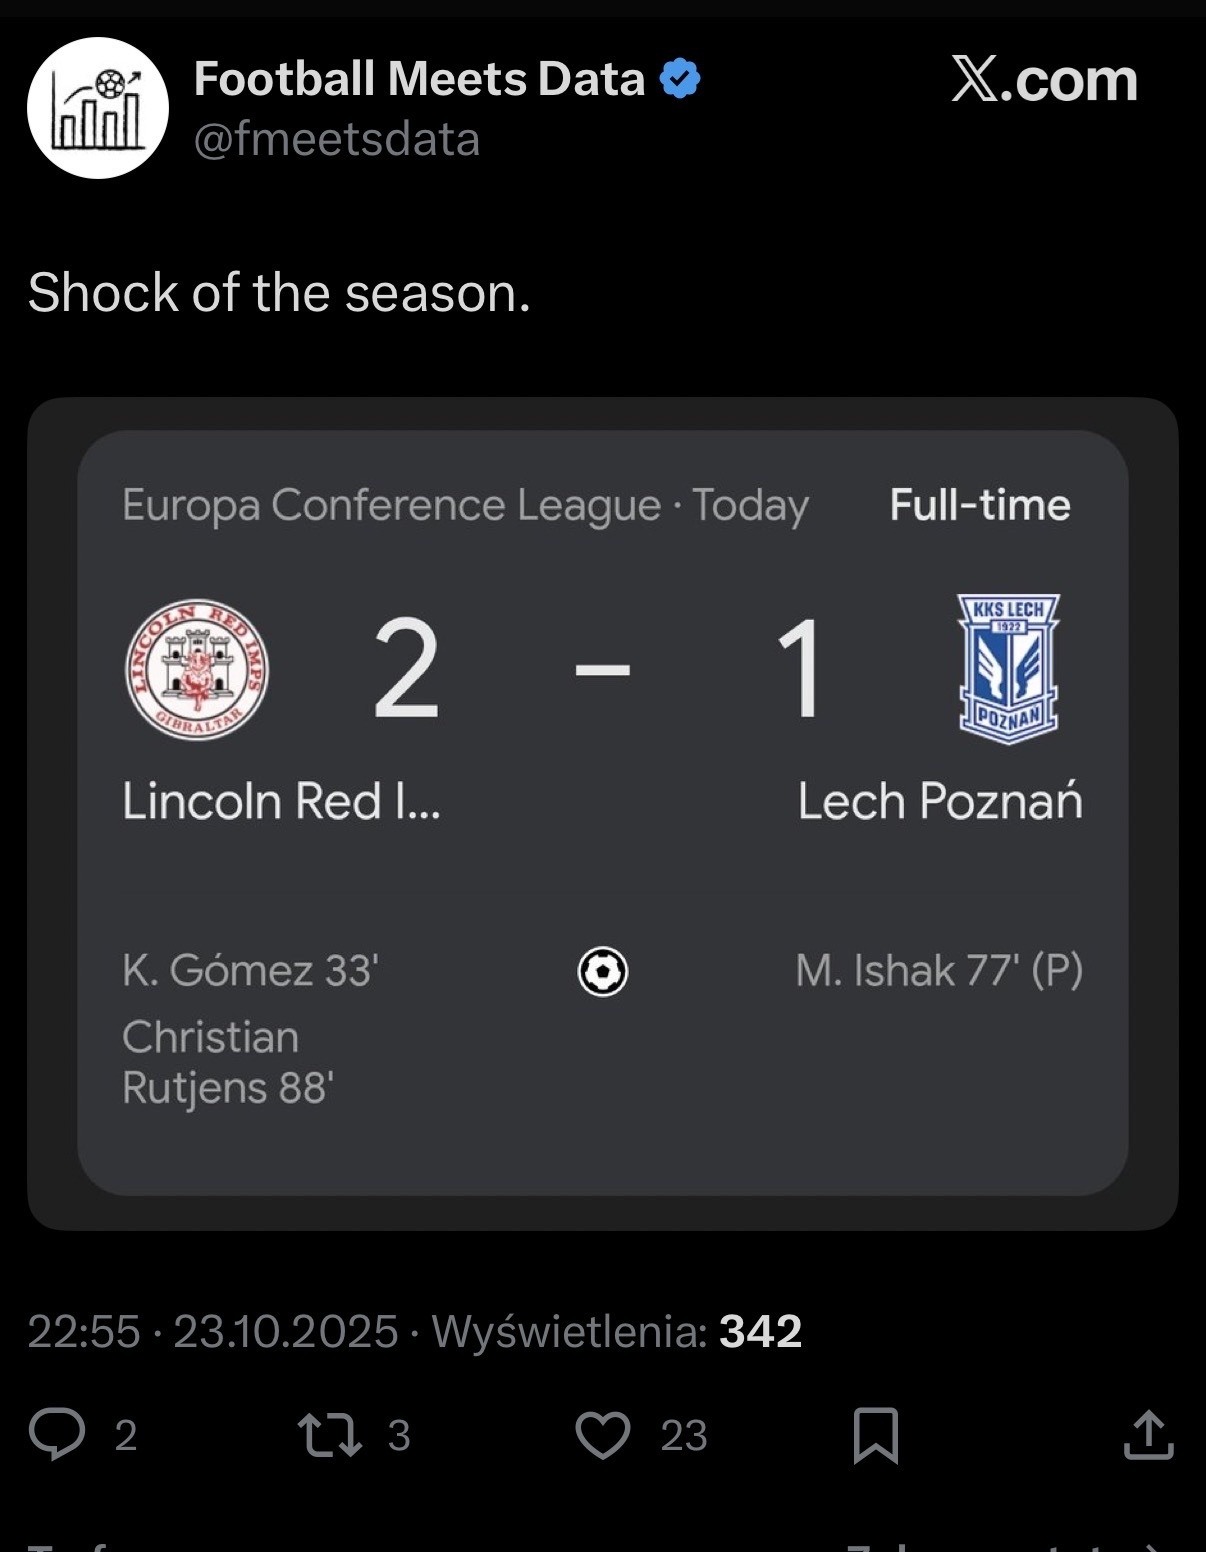The width and height of the screenshot is (1206, 1552).
Task: Click the Europa Conference League heading
Action: [x=391, y=505]
